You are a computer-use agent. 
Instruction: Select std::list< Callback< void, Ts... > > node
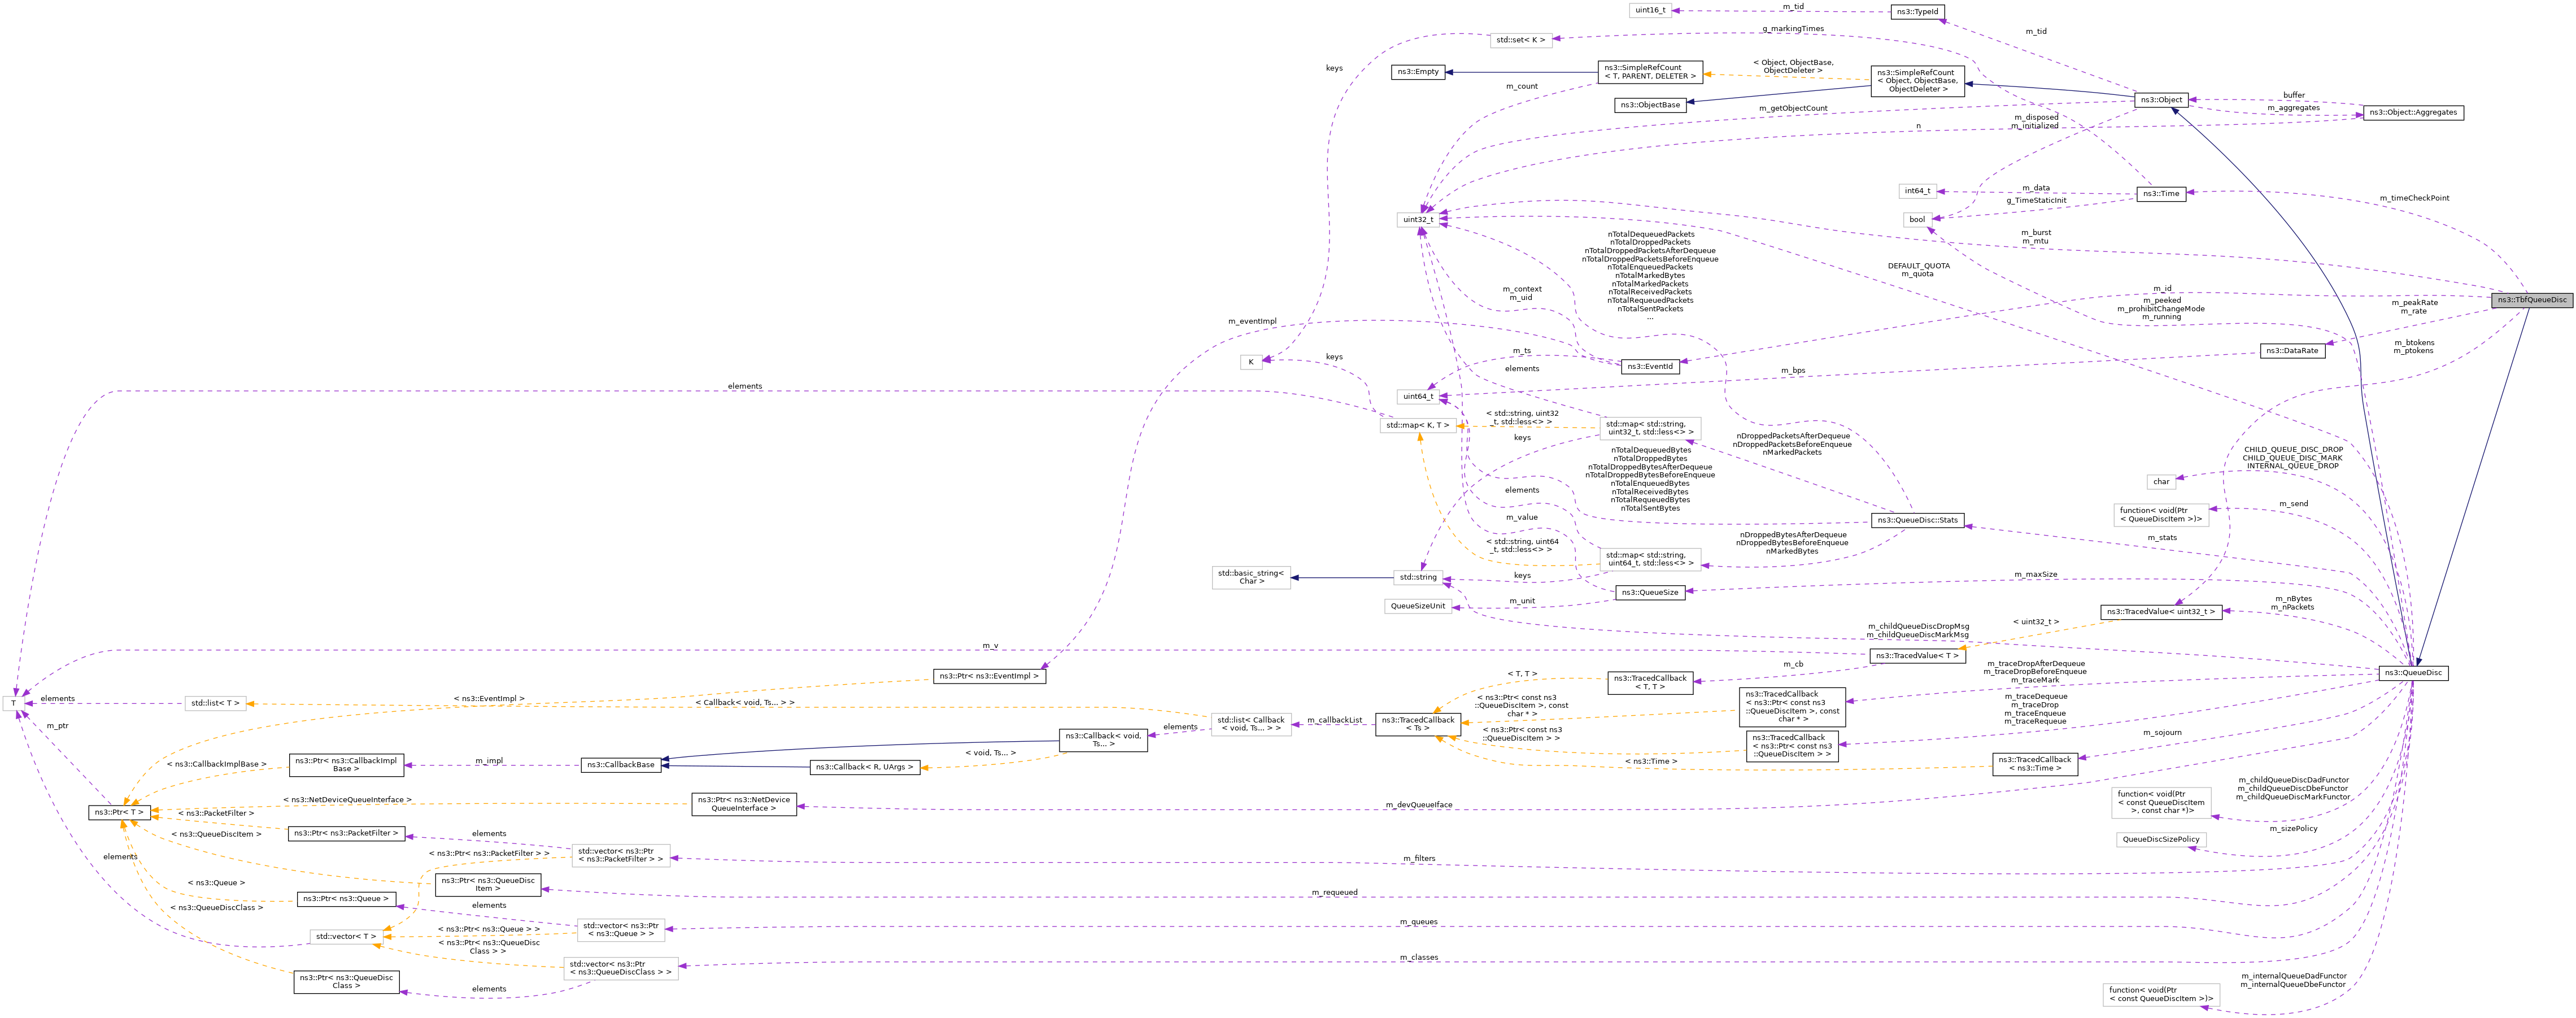click(1251, 725)
